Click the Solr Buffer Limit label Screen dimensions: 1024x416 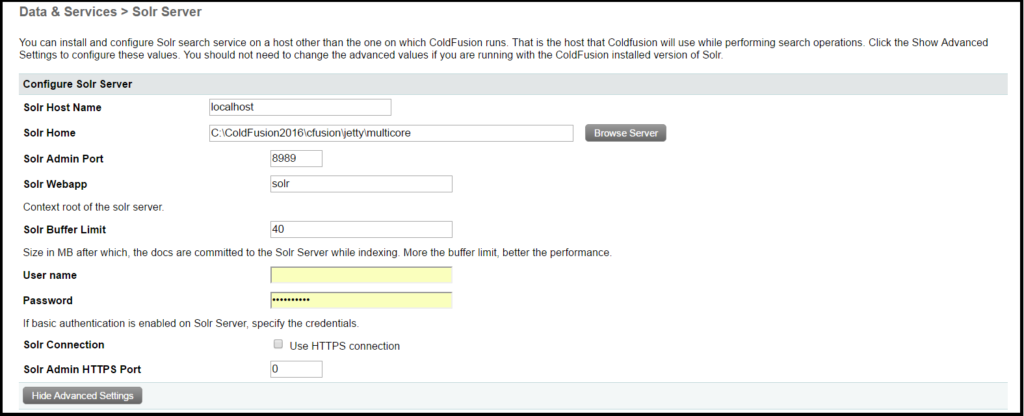point(65,230)
